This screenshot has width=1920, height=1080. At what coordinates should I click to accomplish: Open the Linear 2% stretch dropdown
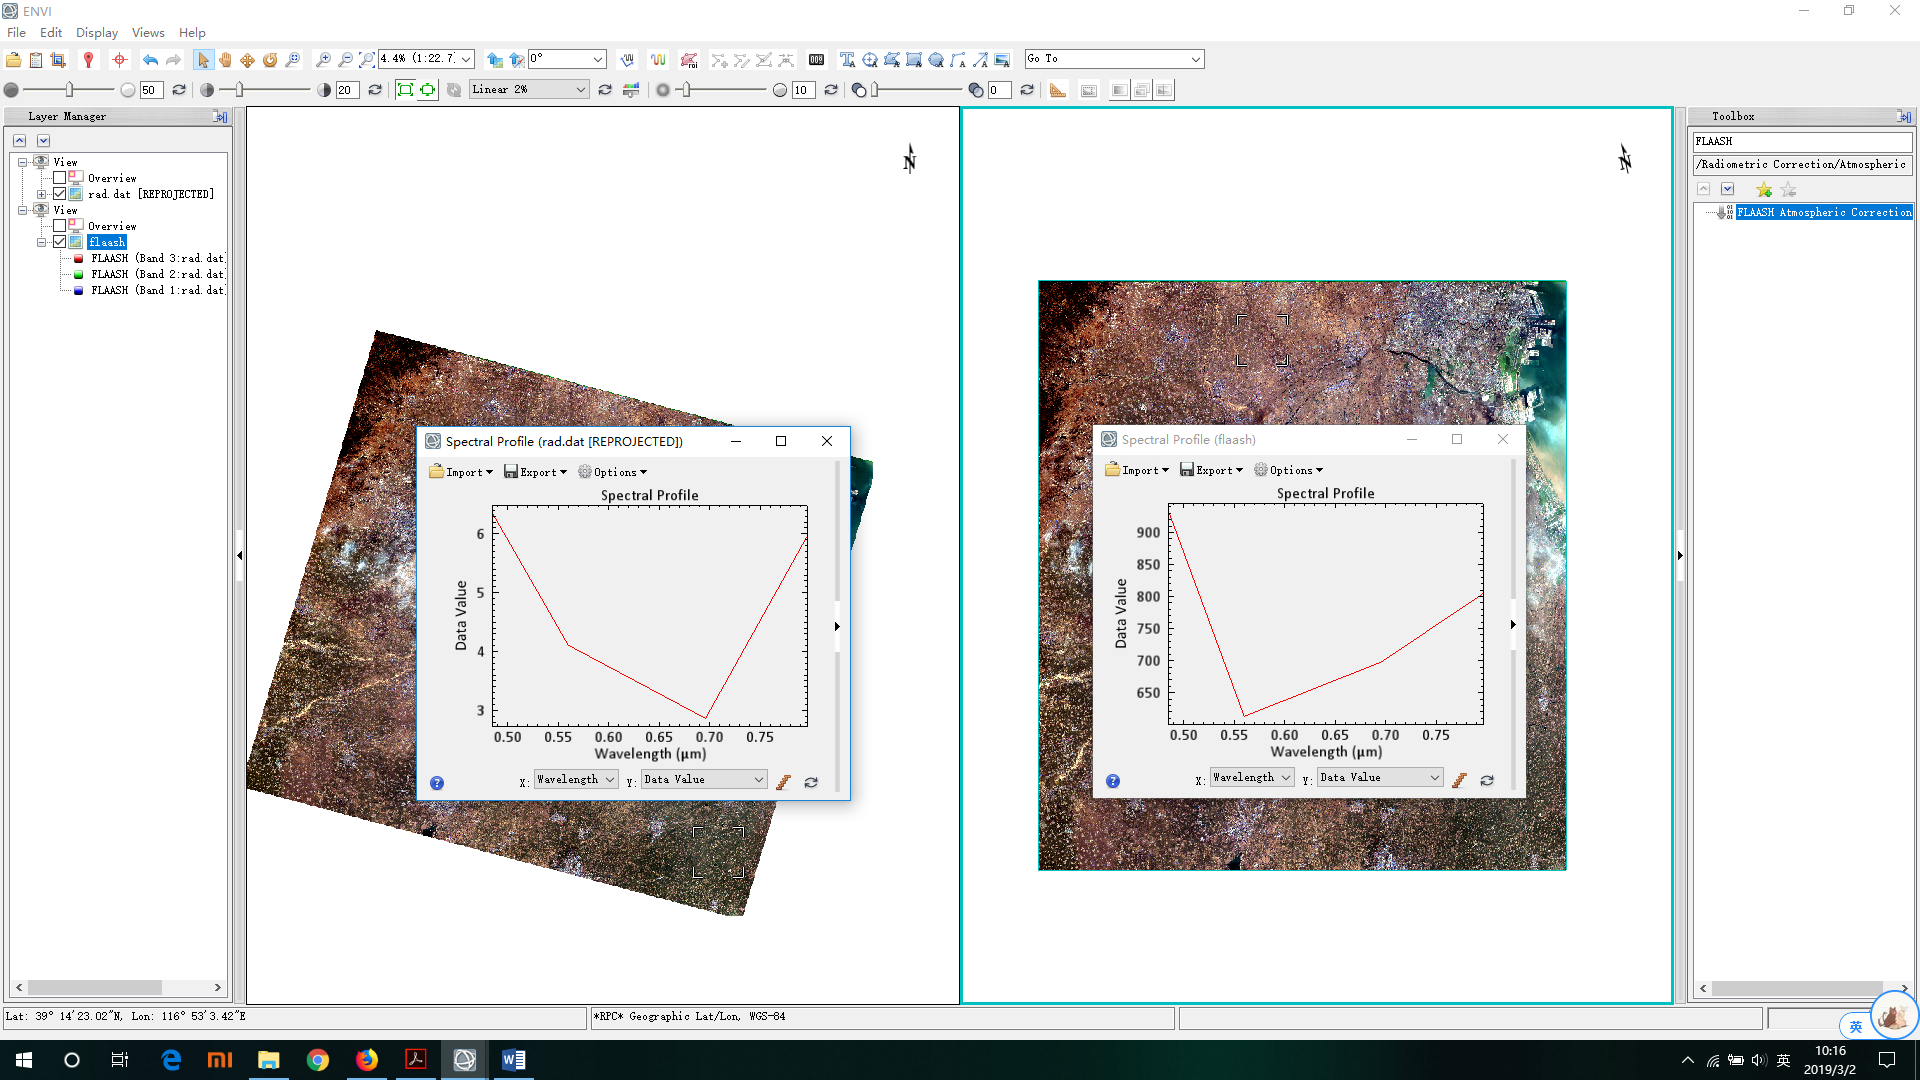580,90
